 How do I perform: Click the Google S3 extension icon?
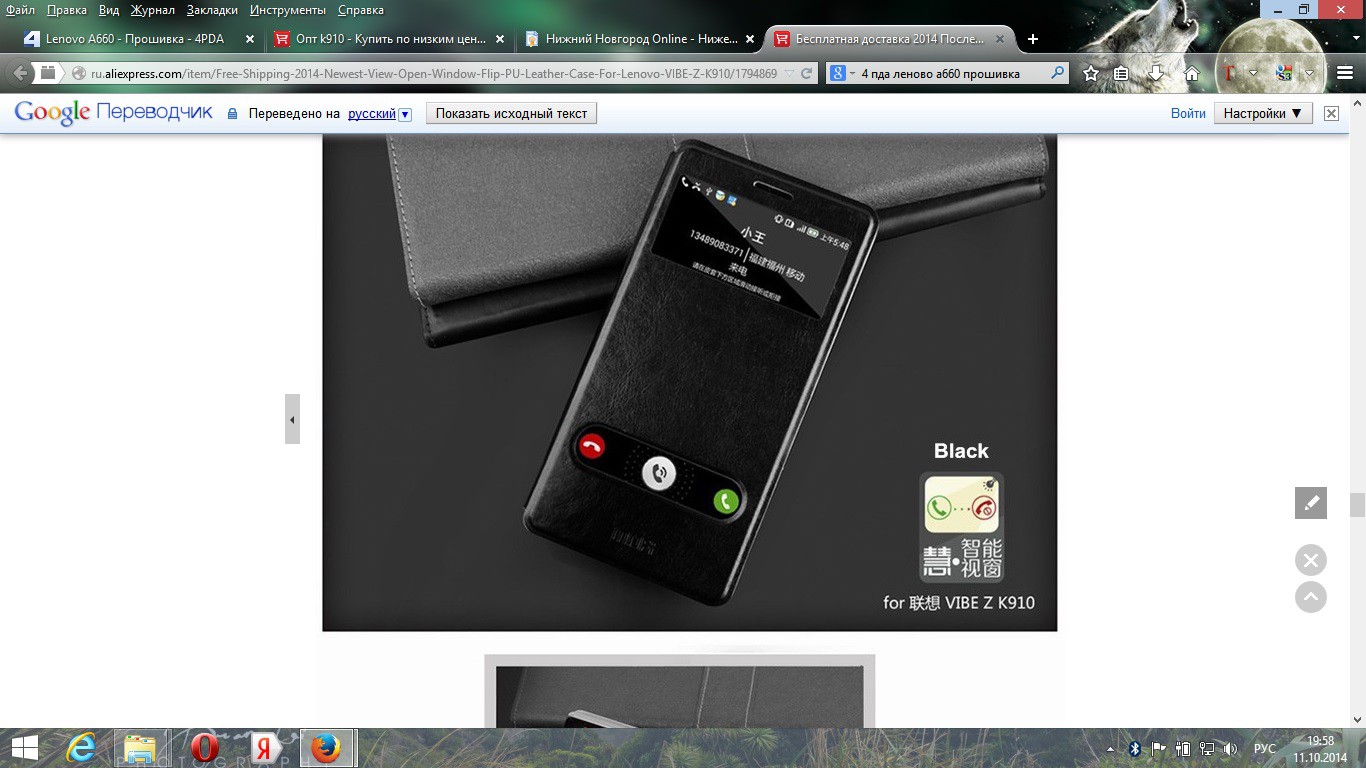click(x=1284, y=73)
